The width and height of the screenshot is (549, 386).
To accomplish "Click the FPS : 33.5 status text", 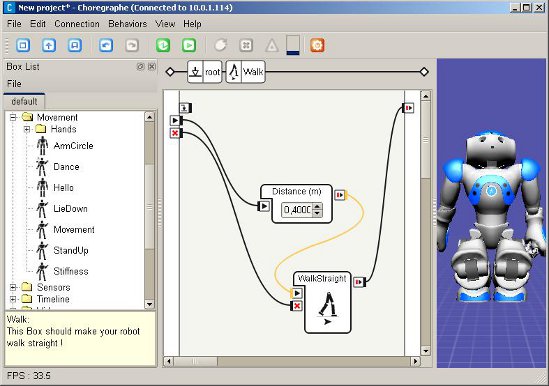I will coord(29,376).
